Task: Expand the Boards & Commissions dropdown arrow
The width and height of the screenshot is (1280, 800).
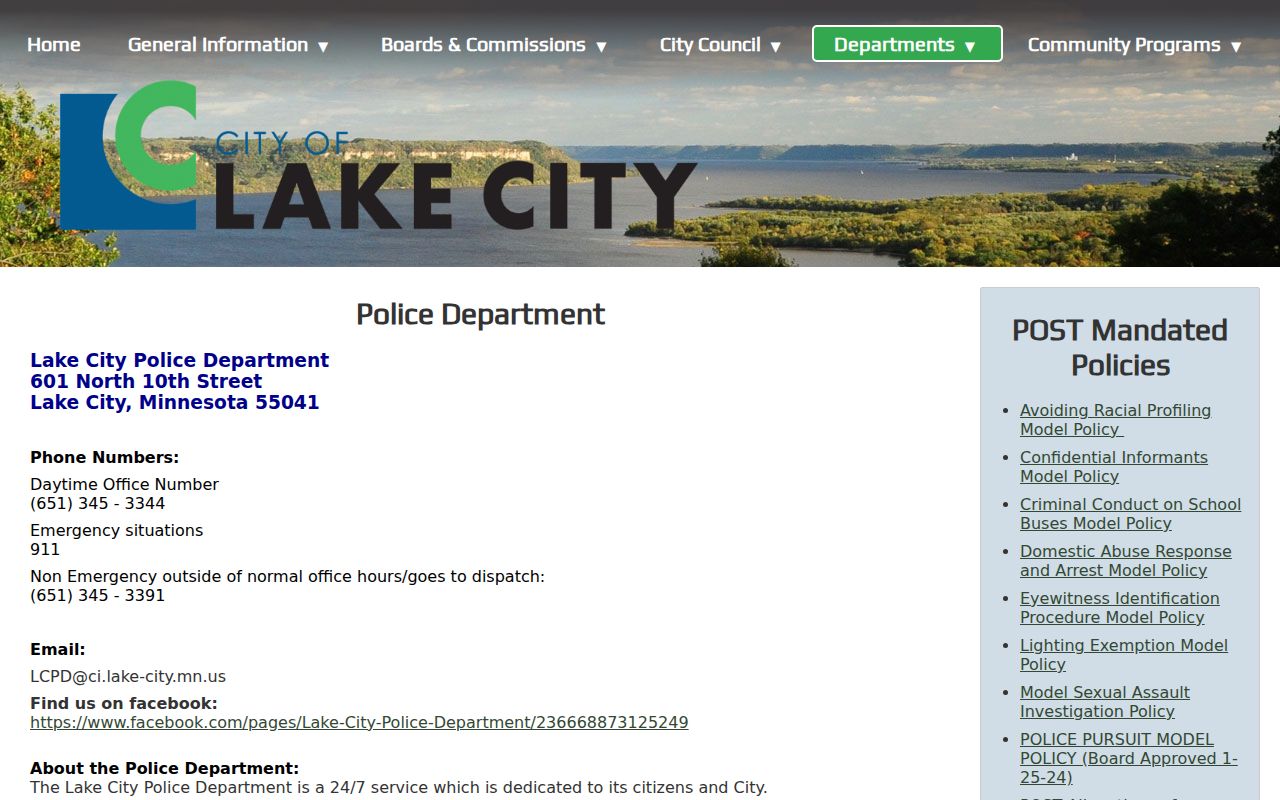Action: click(x=601, y=46)
